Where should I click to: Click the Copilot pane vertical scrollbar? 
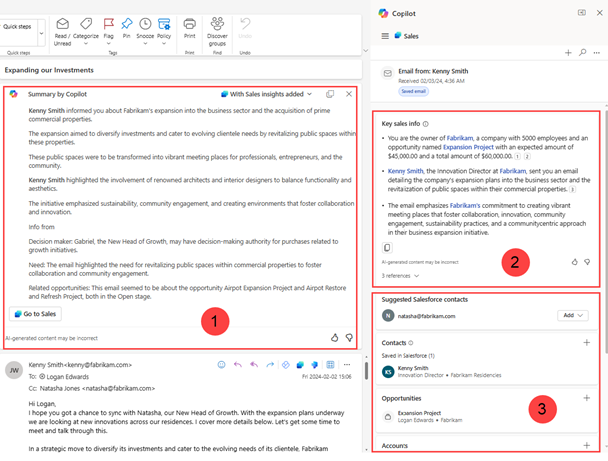pos(606,231)
